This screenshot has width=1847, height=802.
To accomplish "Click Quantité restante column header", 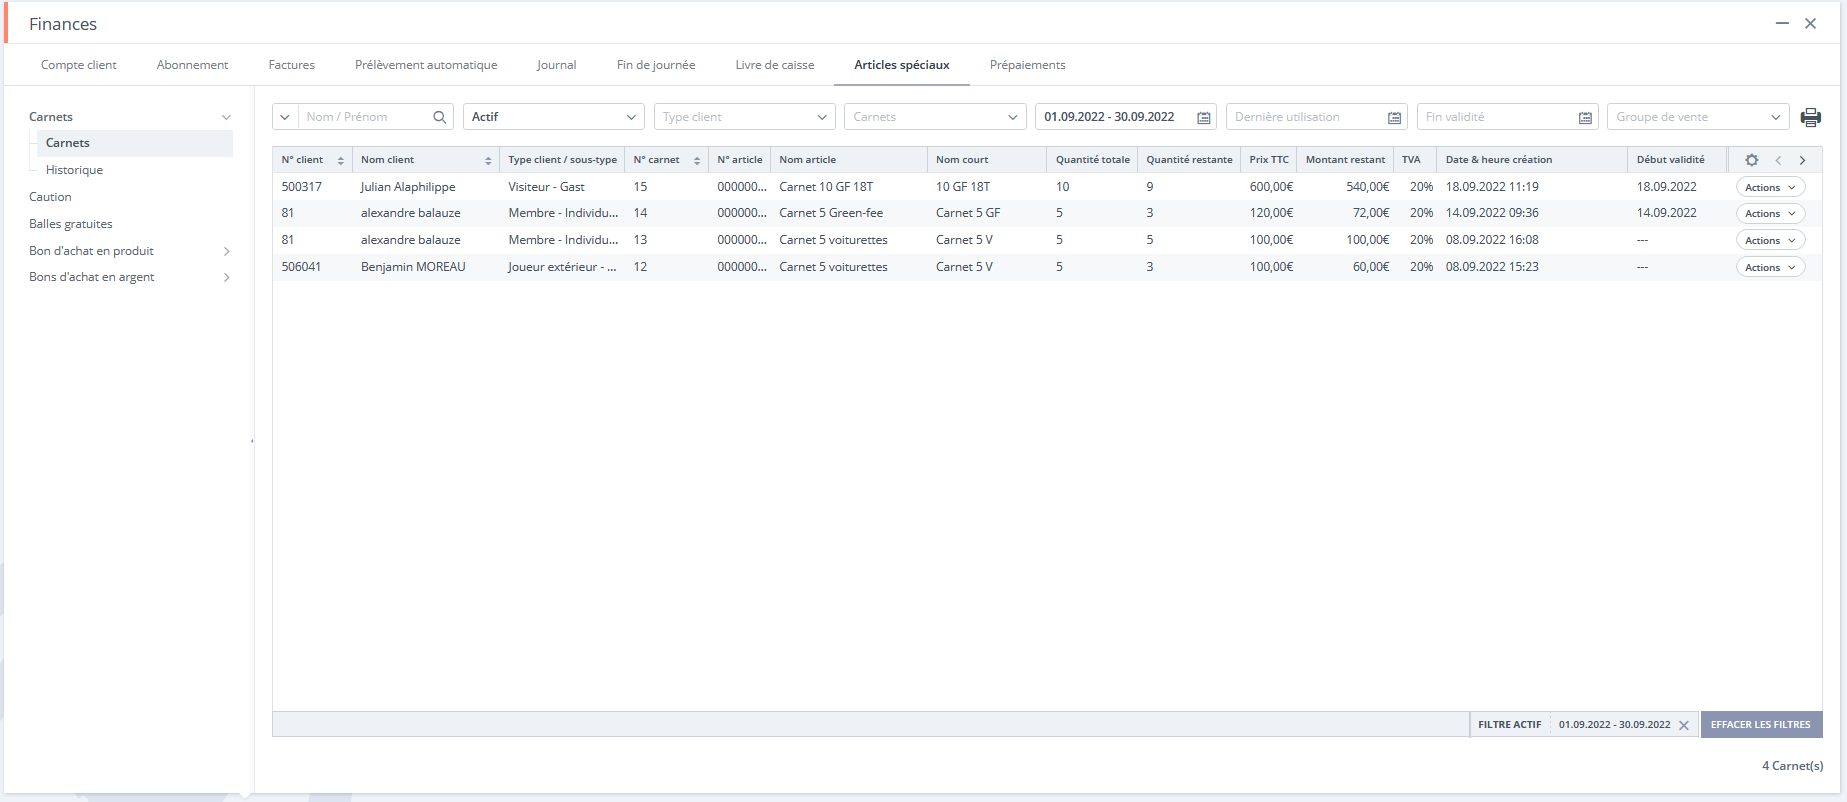I will [1189, 160].
